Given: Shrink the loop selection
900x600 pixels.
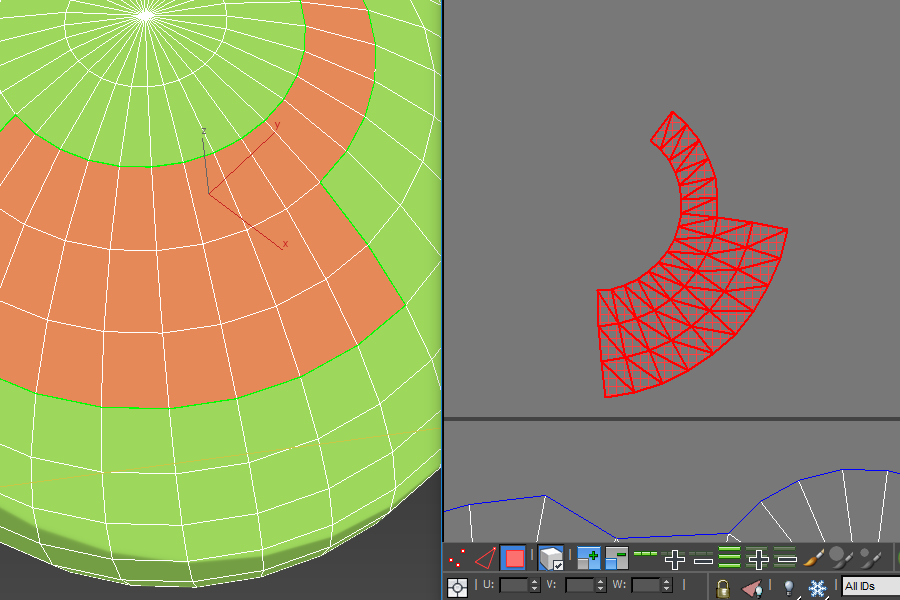Looking at the screenshot, I should coord(703,559).
